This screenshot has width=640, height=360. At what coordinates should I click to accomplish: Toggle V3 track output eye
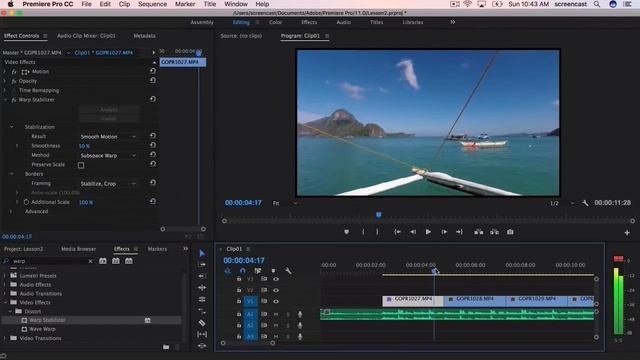[276, 279]
